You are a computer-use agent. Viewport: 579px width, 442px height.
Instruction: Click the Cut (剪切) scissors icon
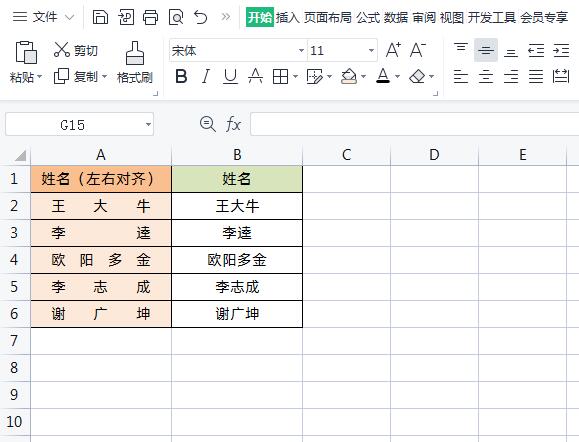pos(62,50)
